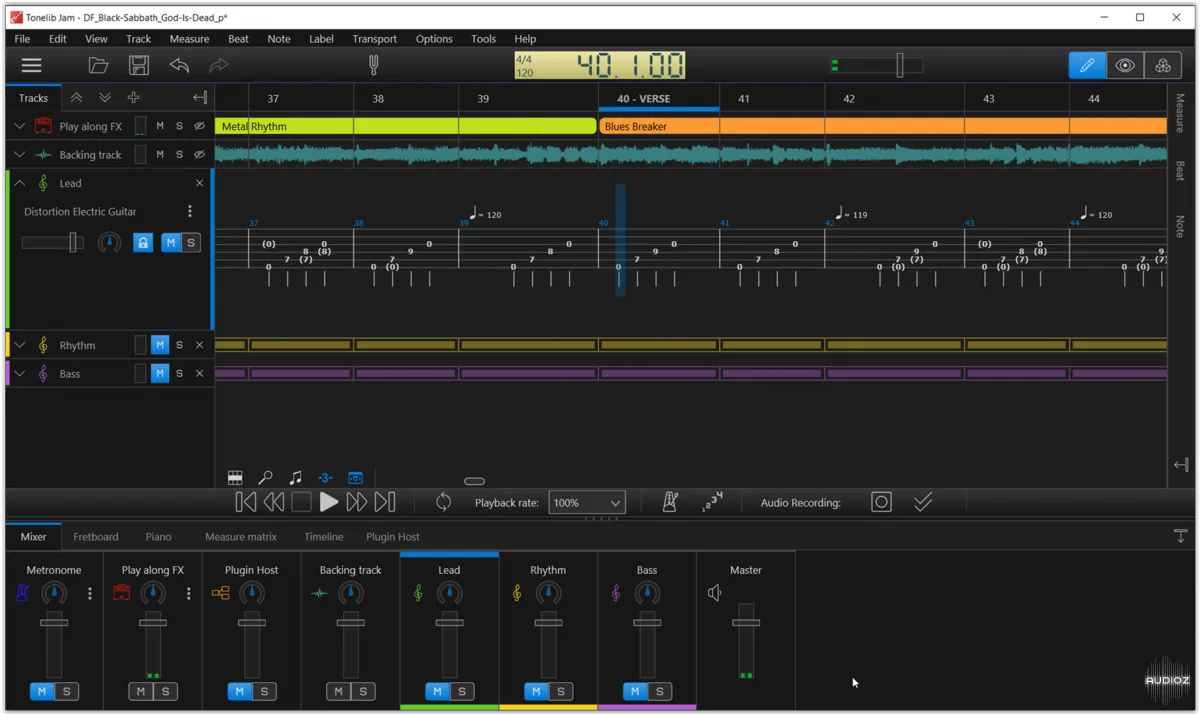Open Distortion Electric Guitar options menu
The image size is (1200, 715).
pos(190,211)
